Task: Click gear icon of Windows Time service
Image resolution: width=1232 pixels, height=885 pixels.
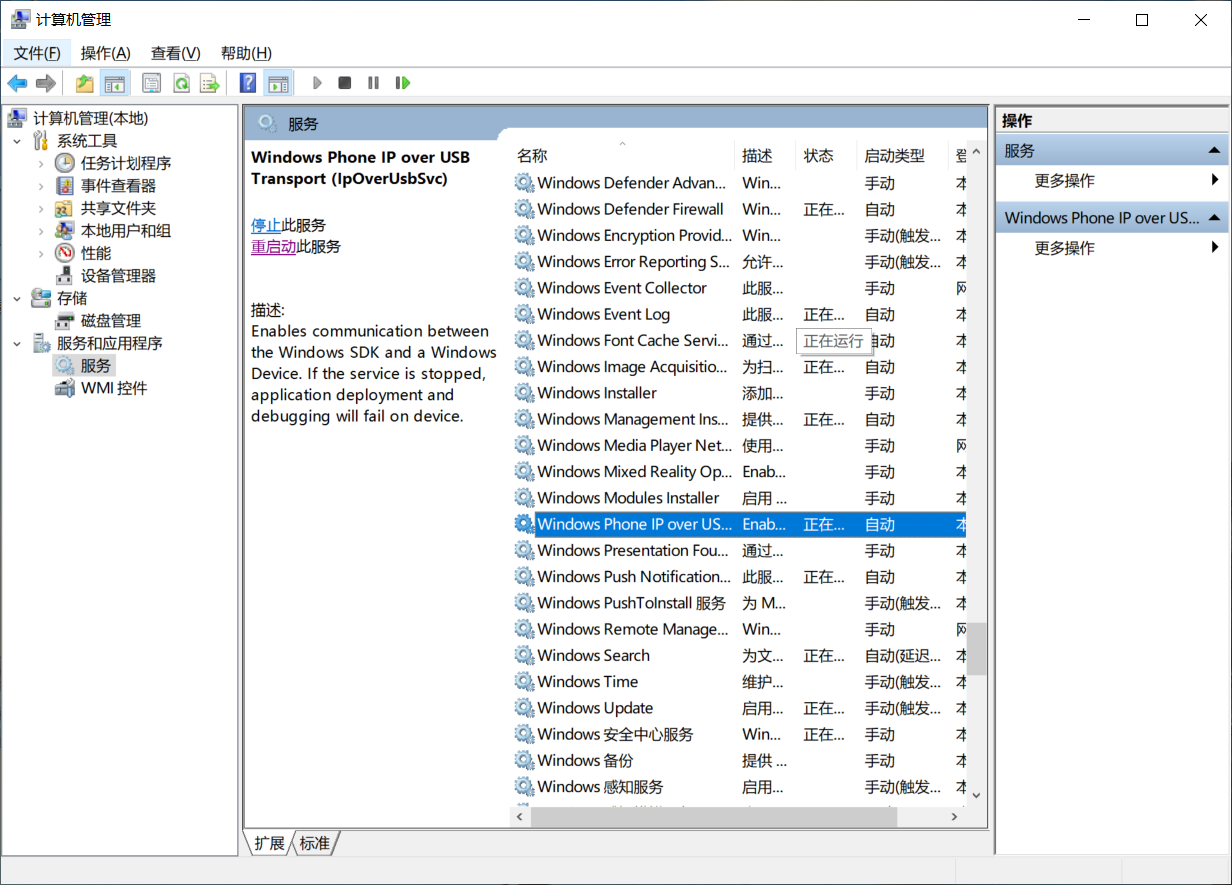Action: (524, 682)
